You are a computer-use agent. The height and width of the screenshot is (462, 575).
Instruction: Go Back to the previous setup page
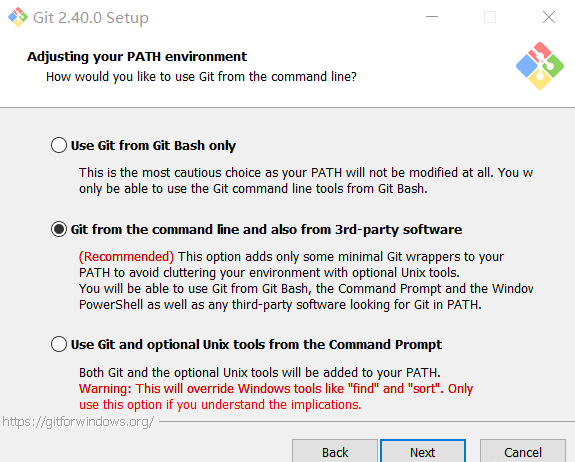(335, 452)
